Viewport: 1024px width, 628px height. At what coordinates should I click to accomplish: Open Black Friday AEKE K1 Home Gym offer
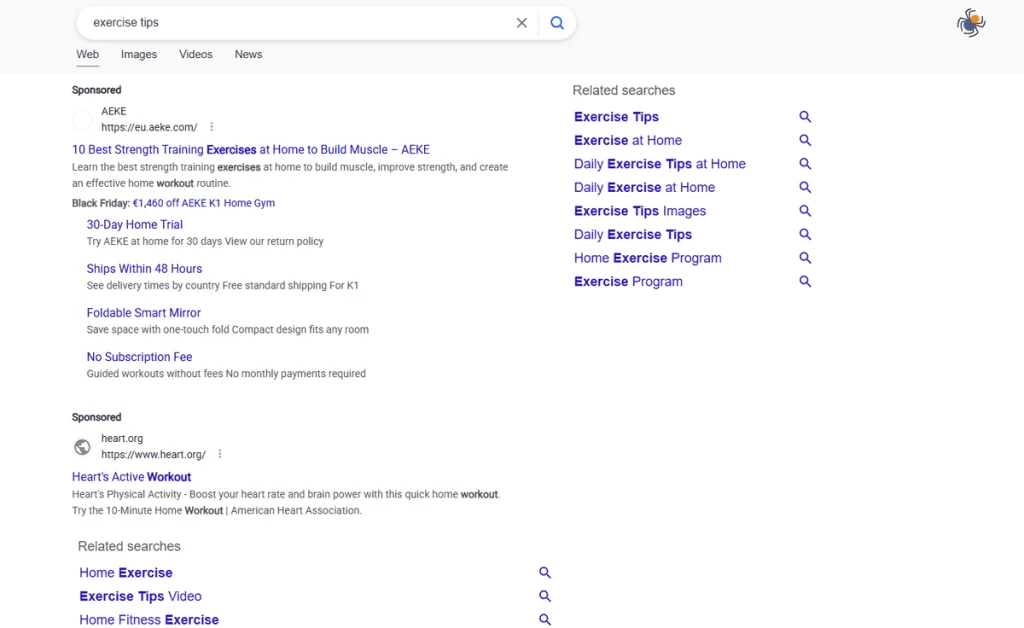click(204, 203)
